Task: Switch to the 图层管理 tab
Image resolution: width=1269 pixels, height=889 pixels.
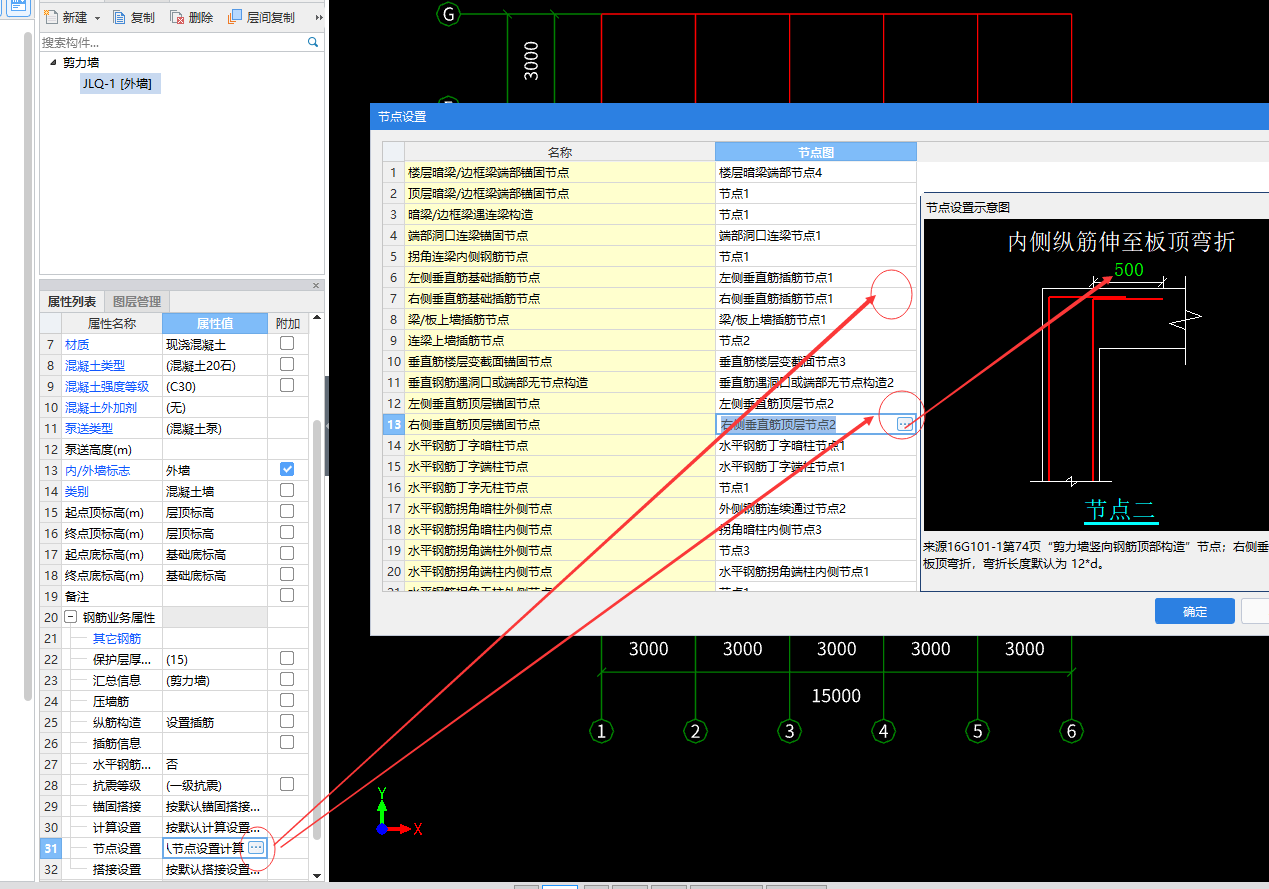Action: coord(137,301)
